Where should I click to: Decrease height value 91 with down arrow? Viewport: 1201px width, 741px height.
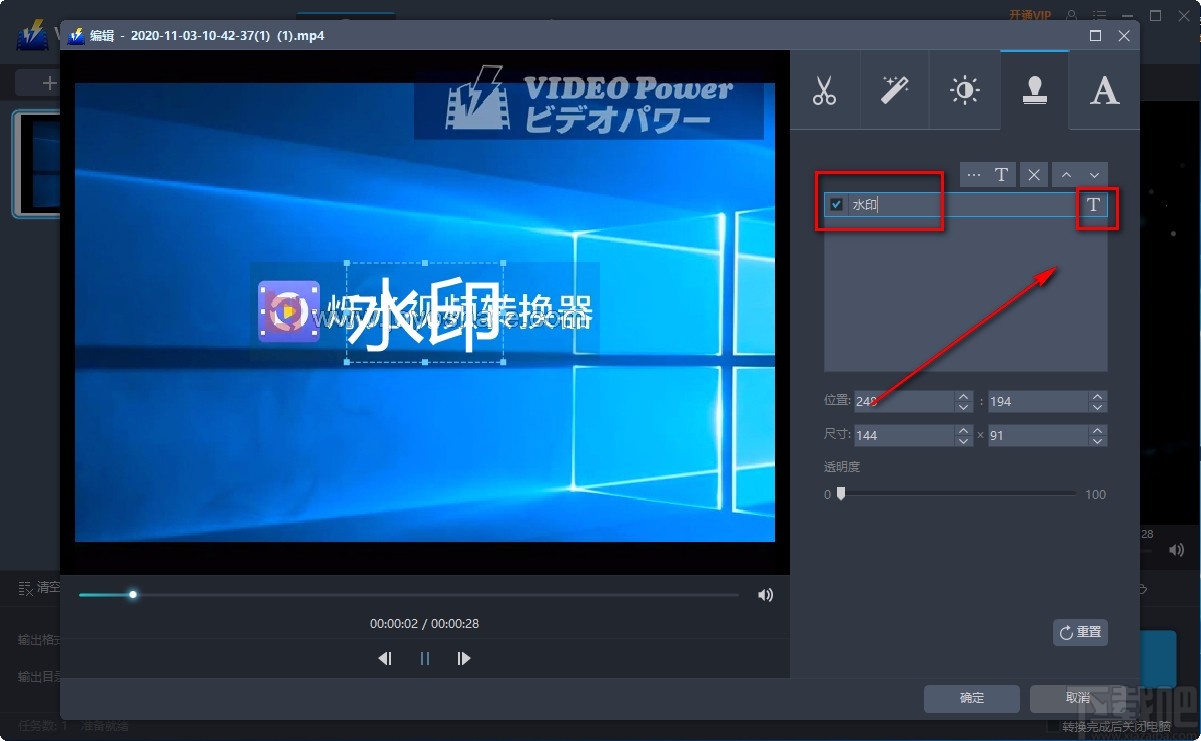(x=1098, y=441)
